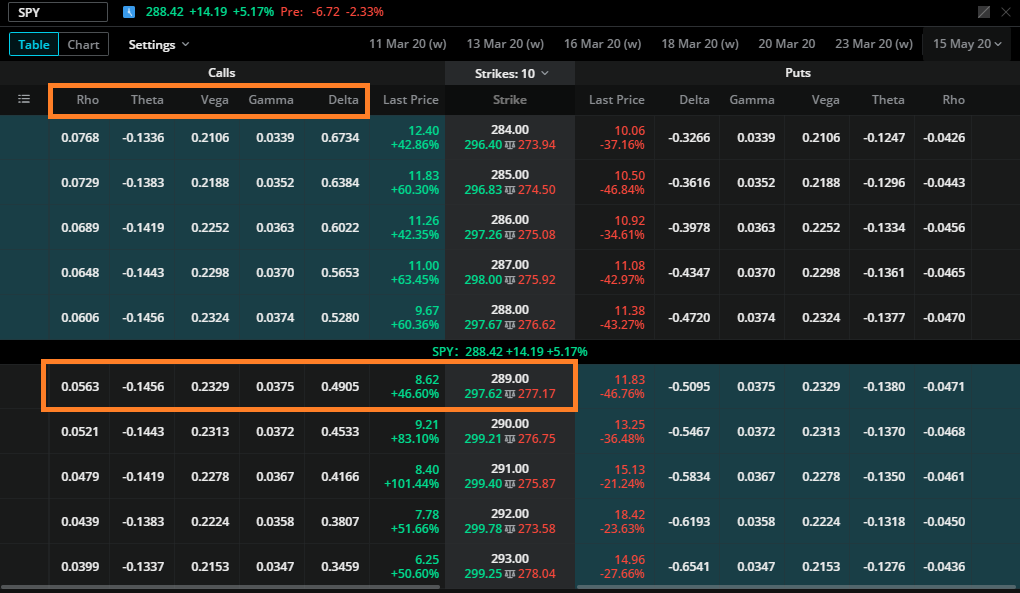Click the blue market-status icon beside SPY
Screen dimensions: 1020x593
(129, 12)
